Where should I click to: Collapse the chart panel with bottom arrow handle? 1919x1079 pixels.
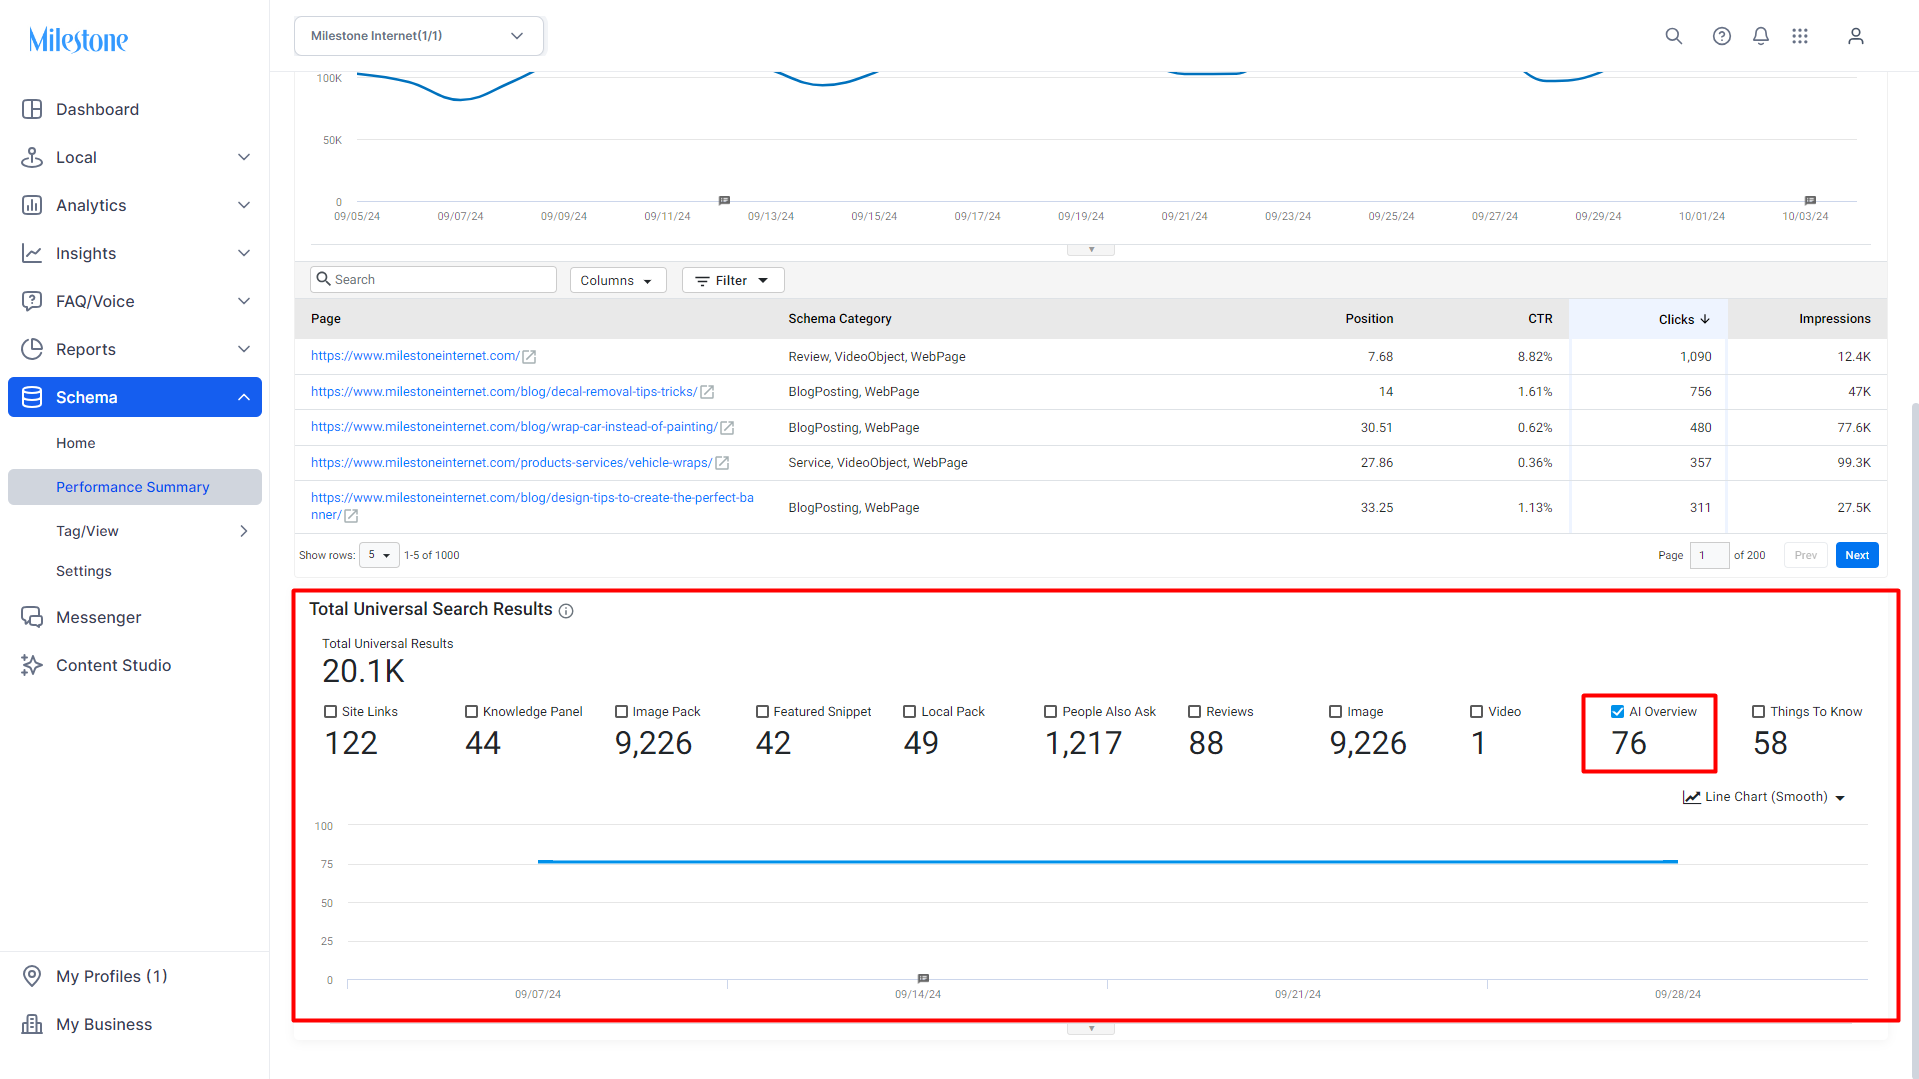click(1091, 1028)
